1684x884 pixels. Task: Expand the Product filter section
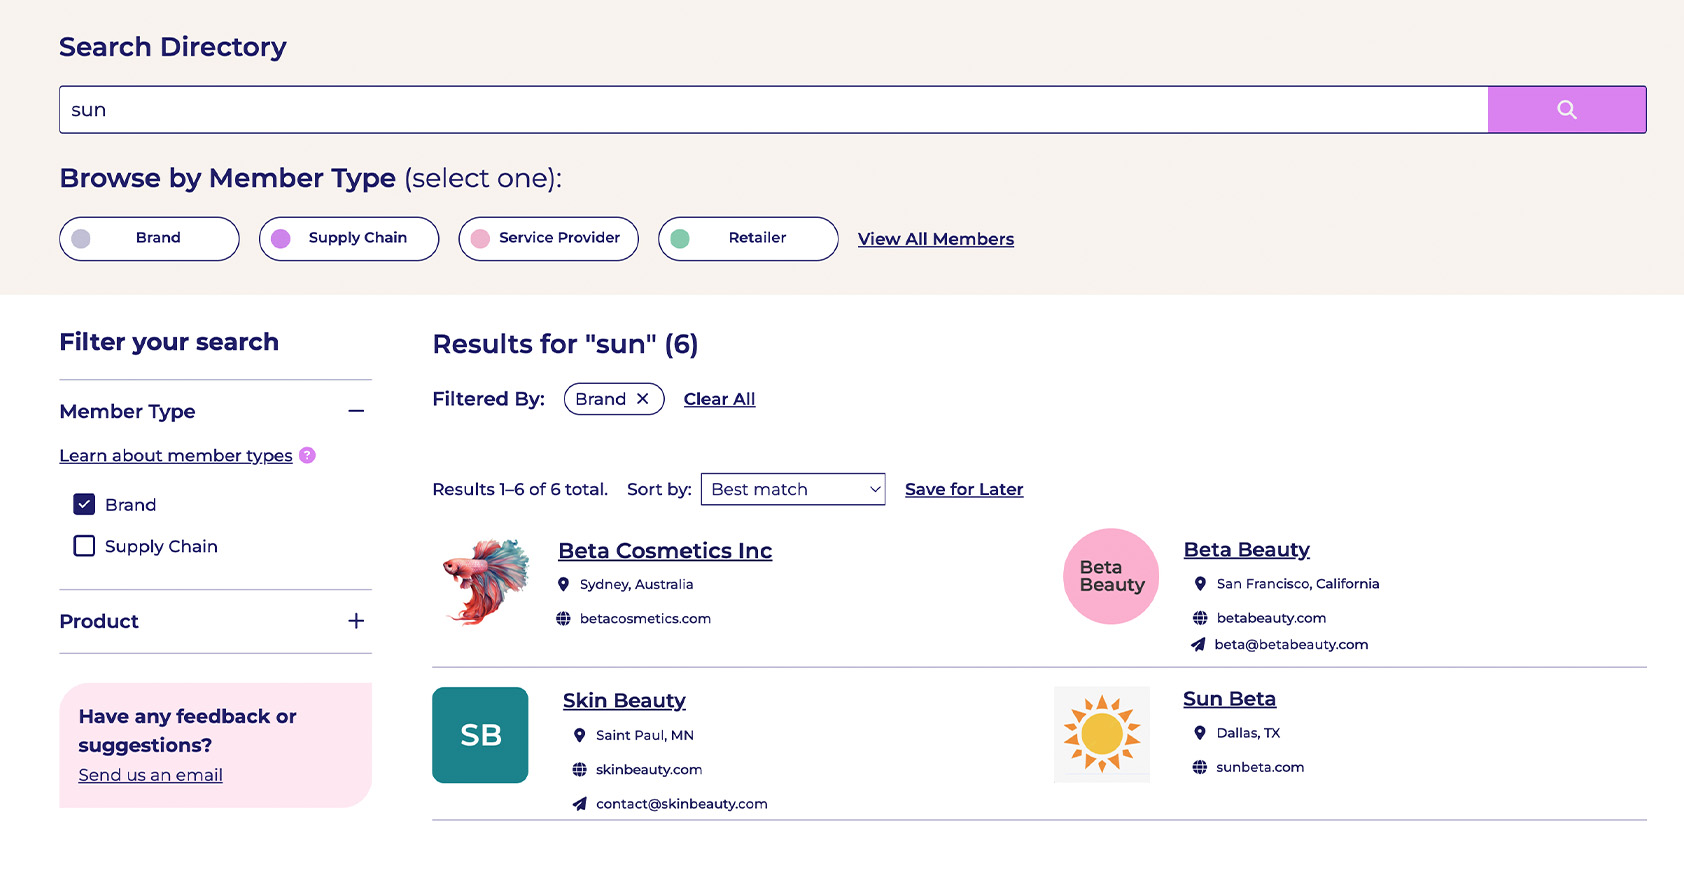pyautogui.click(x=356, y=621)
